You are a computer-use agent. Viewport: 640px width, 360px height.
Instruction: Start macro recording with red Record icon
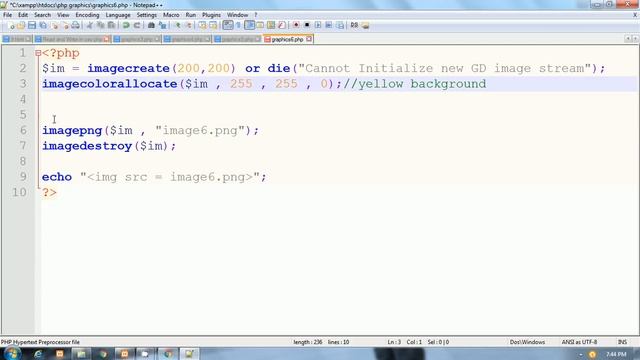point(296,25)
